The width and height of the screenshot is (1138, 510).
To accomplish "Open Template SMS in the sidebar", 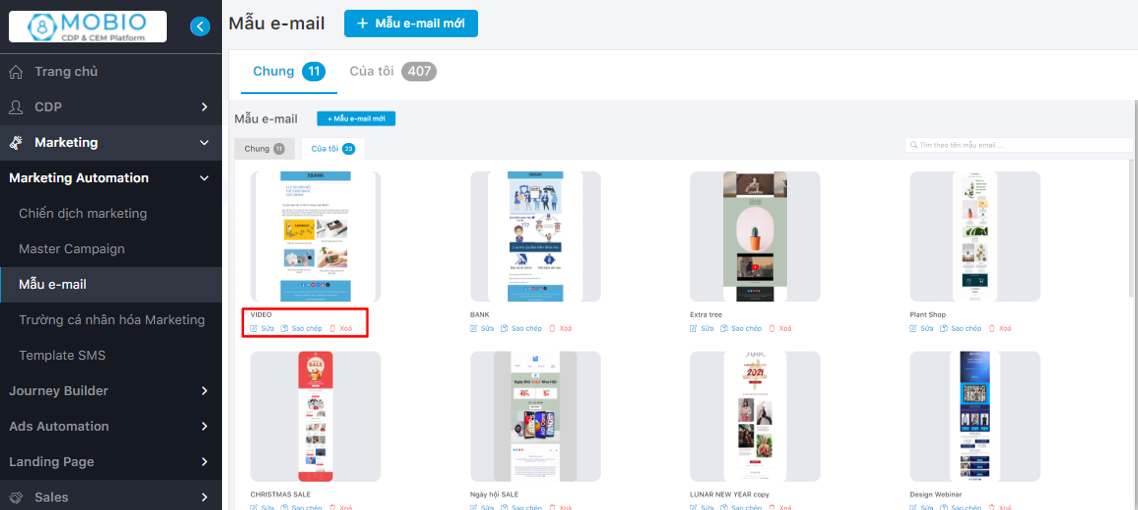I will tap(62, 355).
